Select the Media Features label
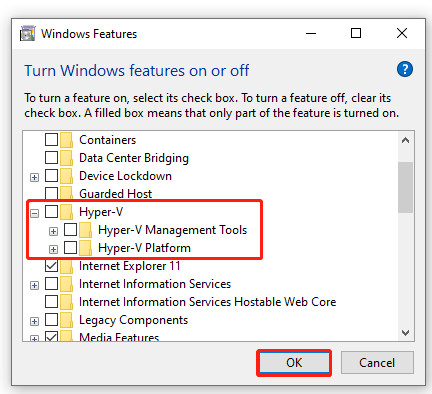 coord(119,337)
